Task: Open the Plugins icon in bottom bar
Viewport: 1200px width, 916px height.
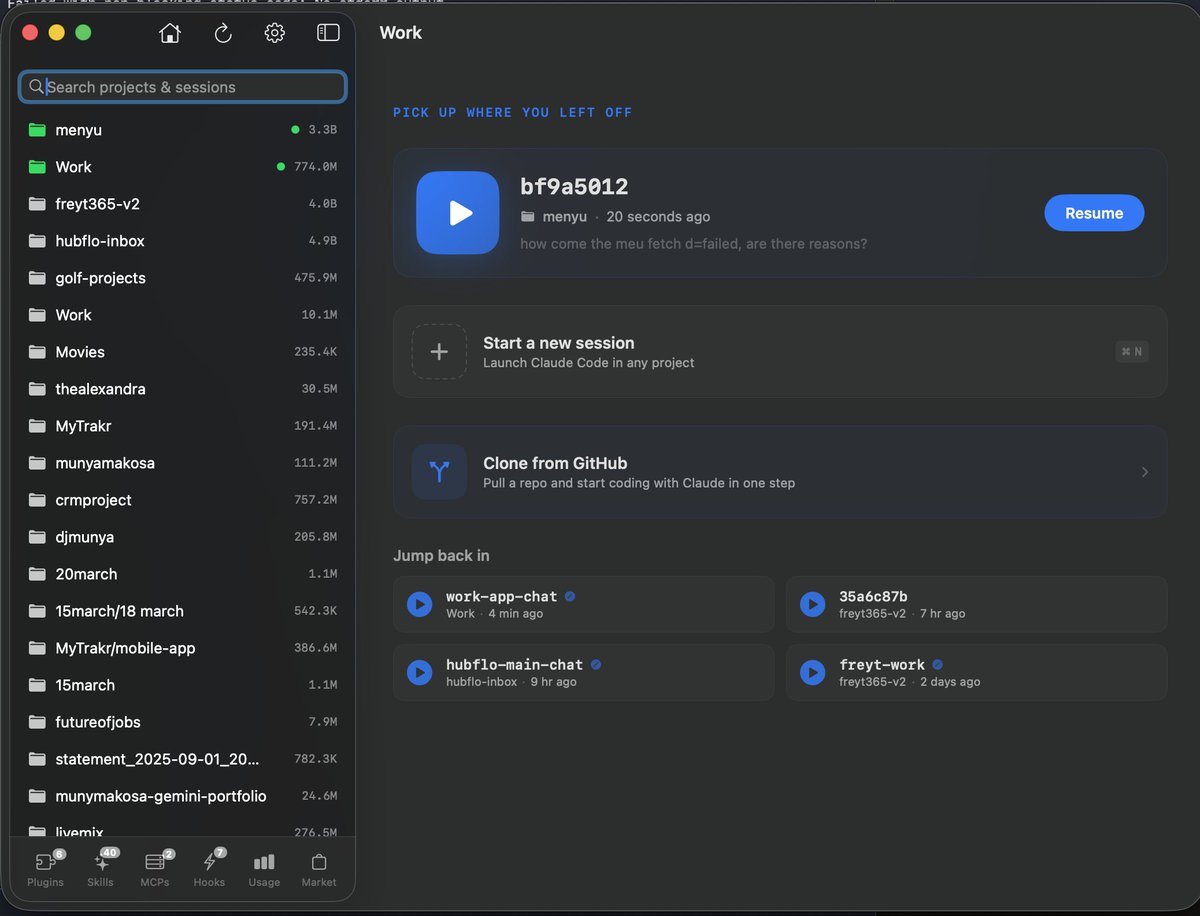Action: [45, 861]
